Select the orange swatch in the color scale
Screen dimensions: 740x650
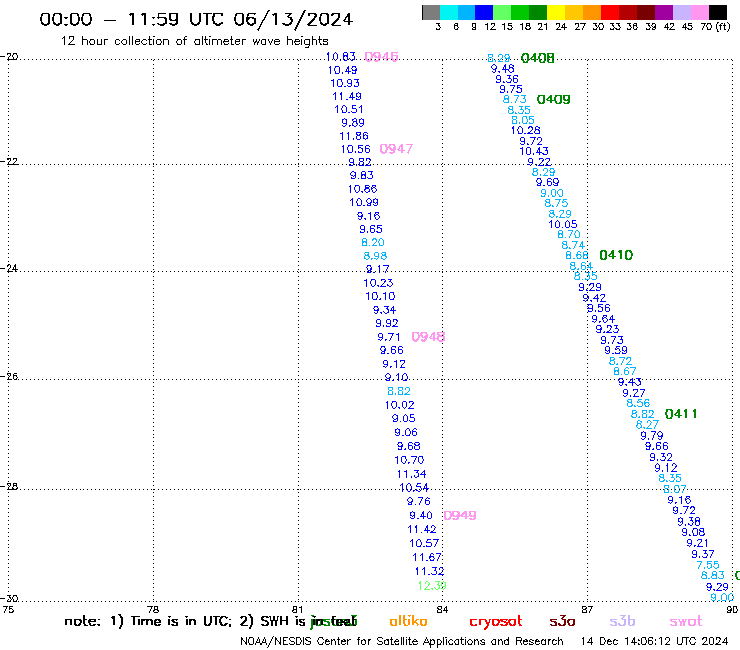coord(592,12)
